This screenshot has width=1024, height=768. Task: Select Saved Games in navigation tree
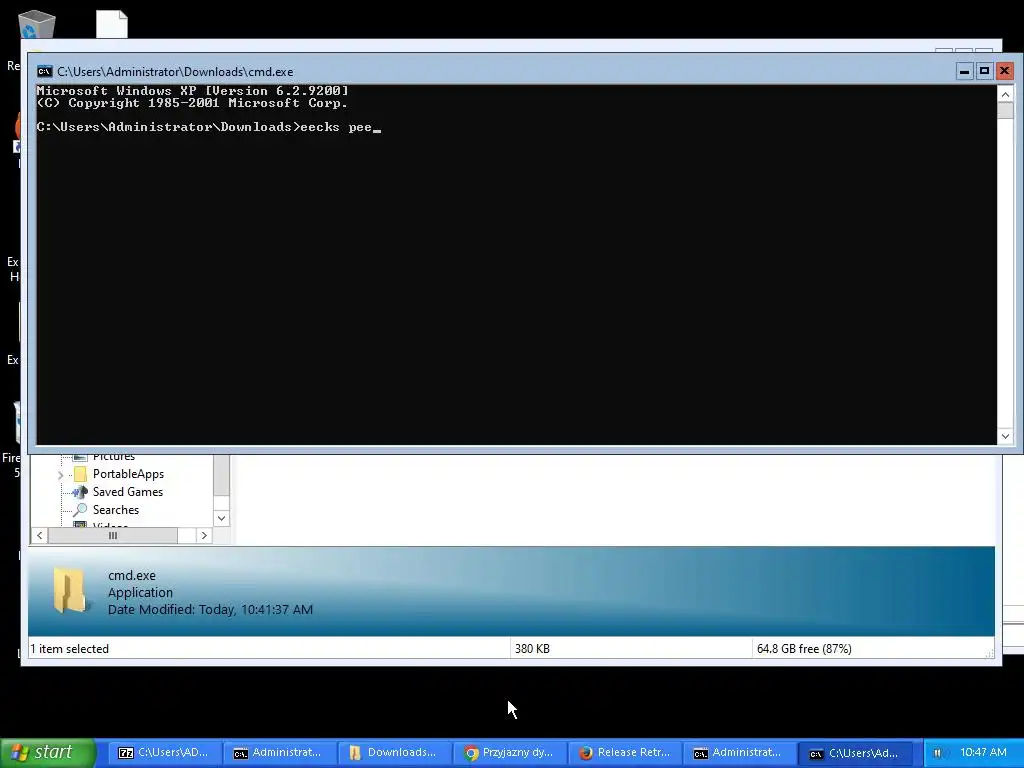tap(127, 492)
